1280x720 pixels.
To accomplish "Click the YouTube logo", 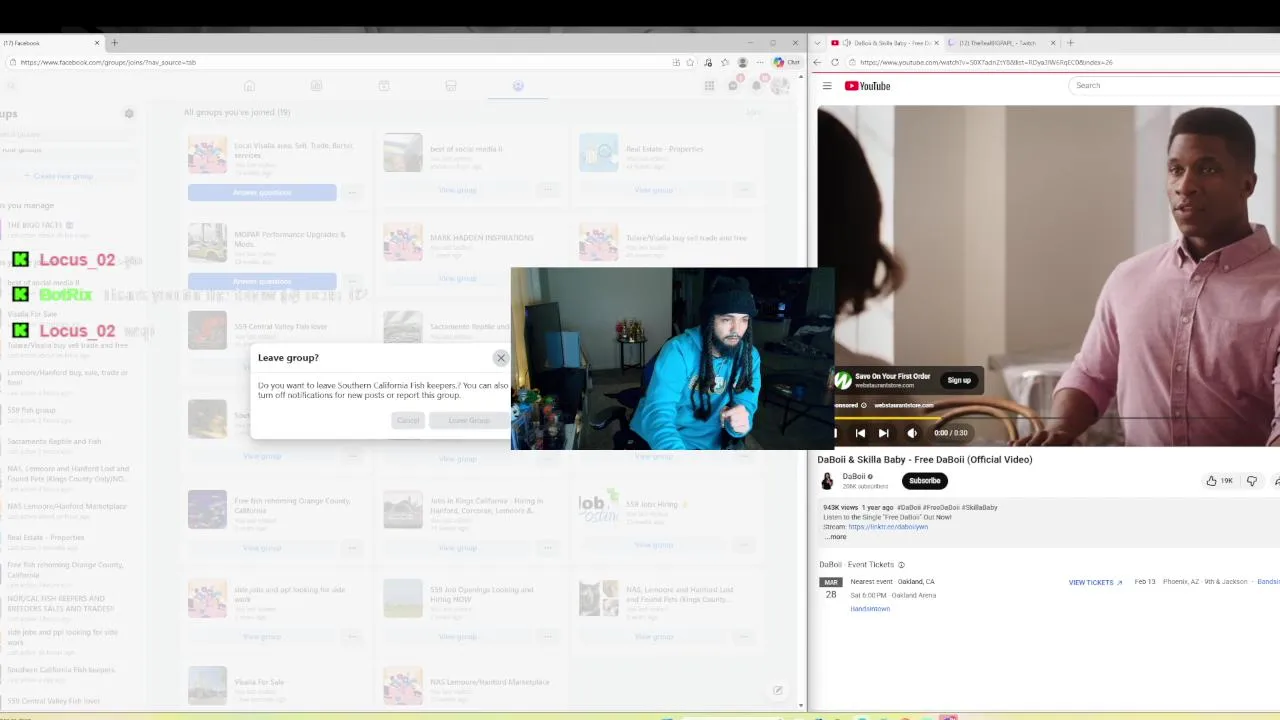I will [x=867, y=86].
